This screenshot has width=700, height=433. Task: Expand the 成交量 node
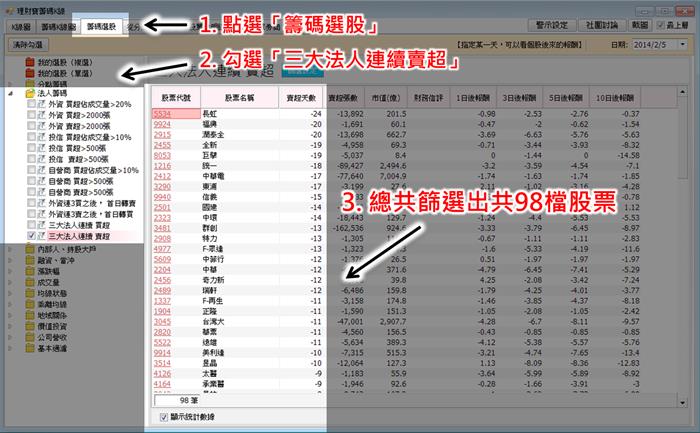[x=11, y=283]
